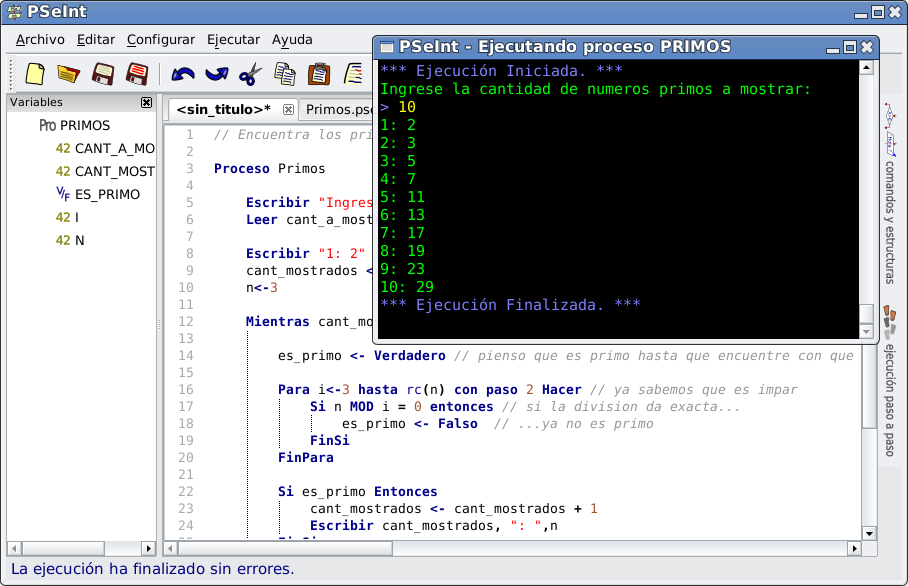Viewport: 908px width, 586px height.
Task: Open the Ejecutar menu
Action: 233,39
